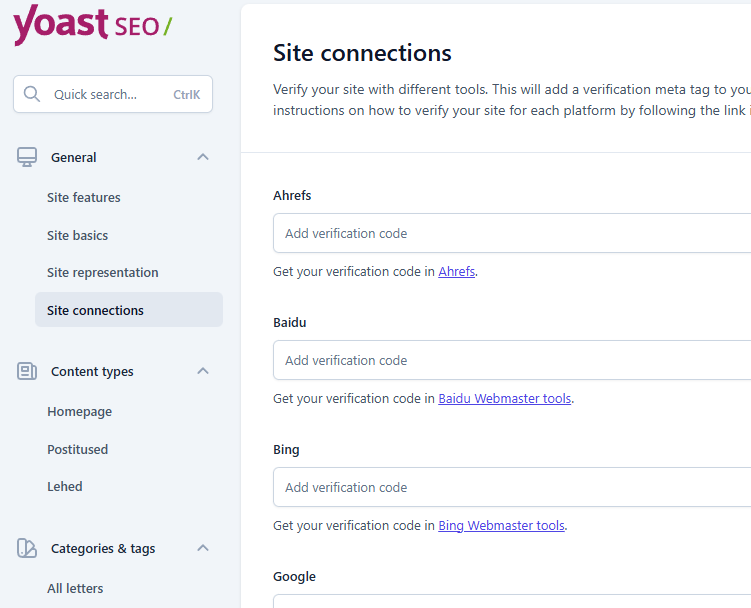Collapse the General section chevron

click(203, 157)
